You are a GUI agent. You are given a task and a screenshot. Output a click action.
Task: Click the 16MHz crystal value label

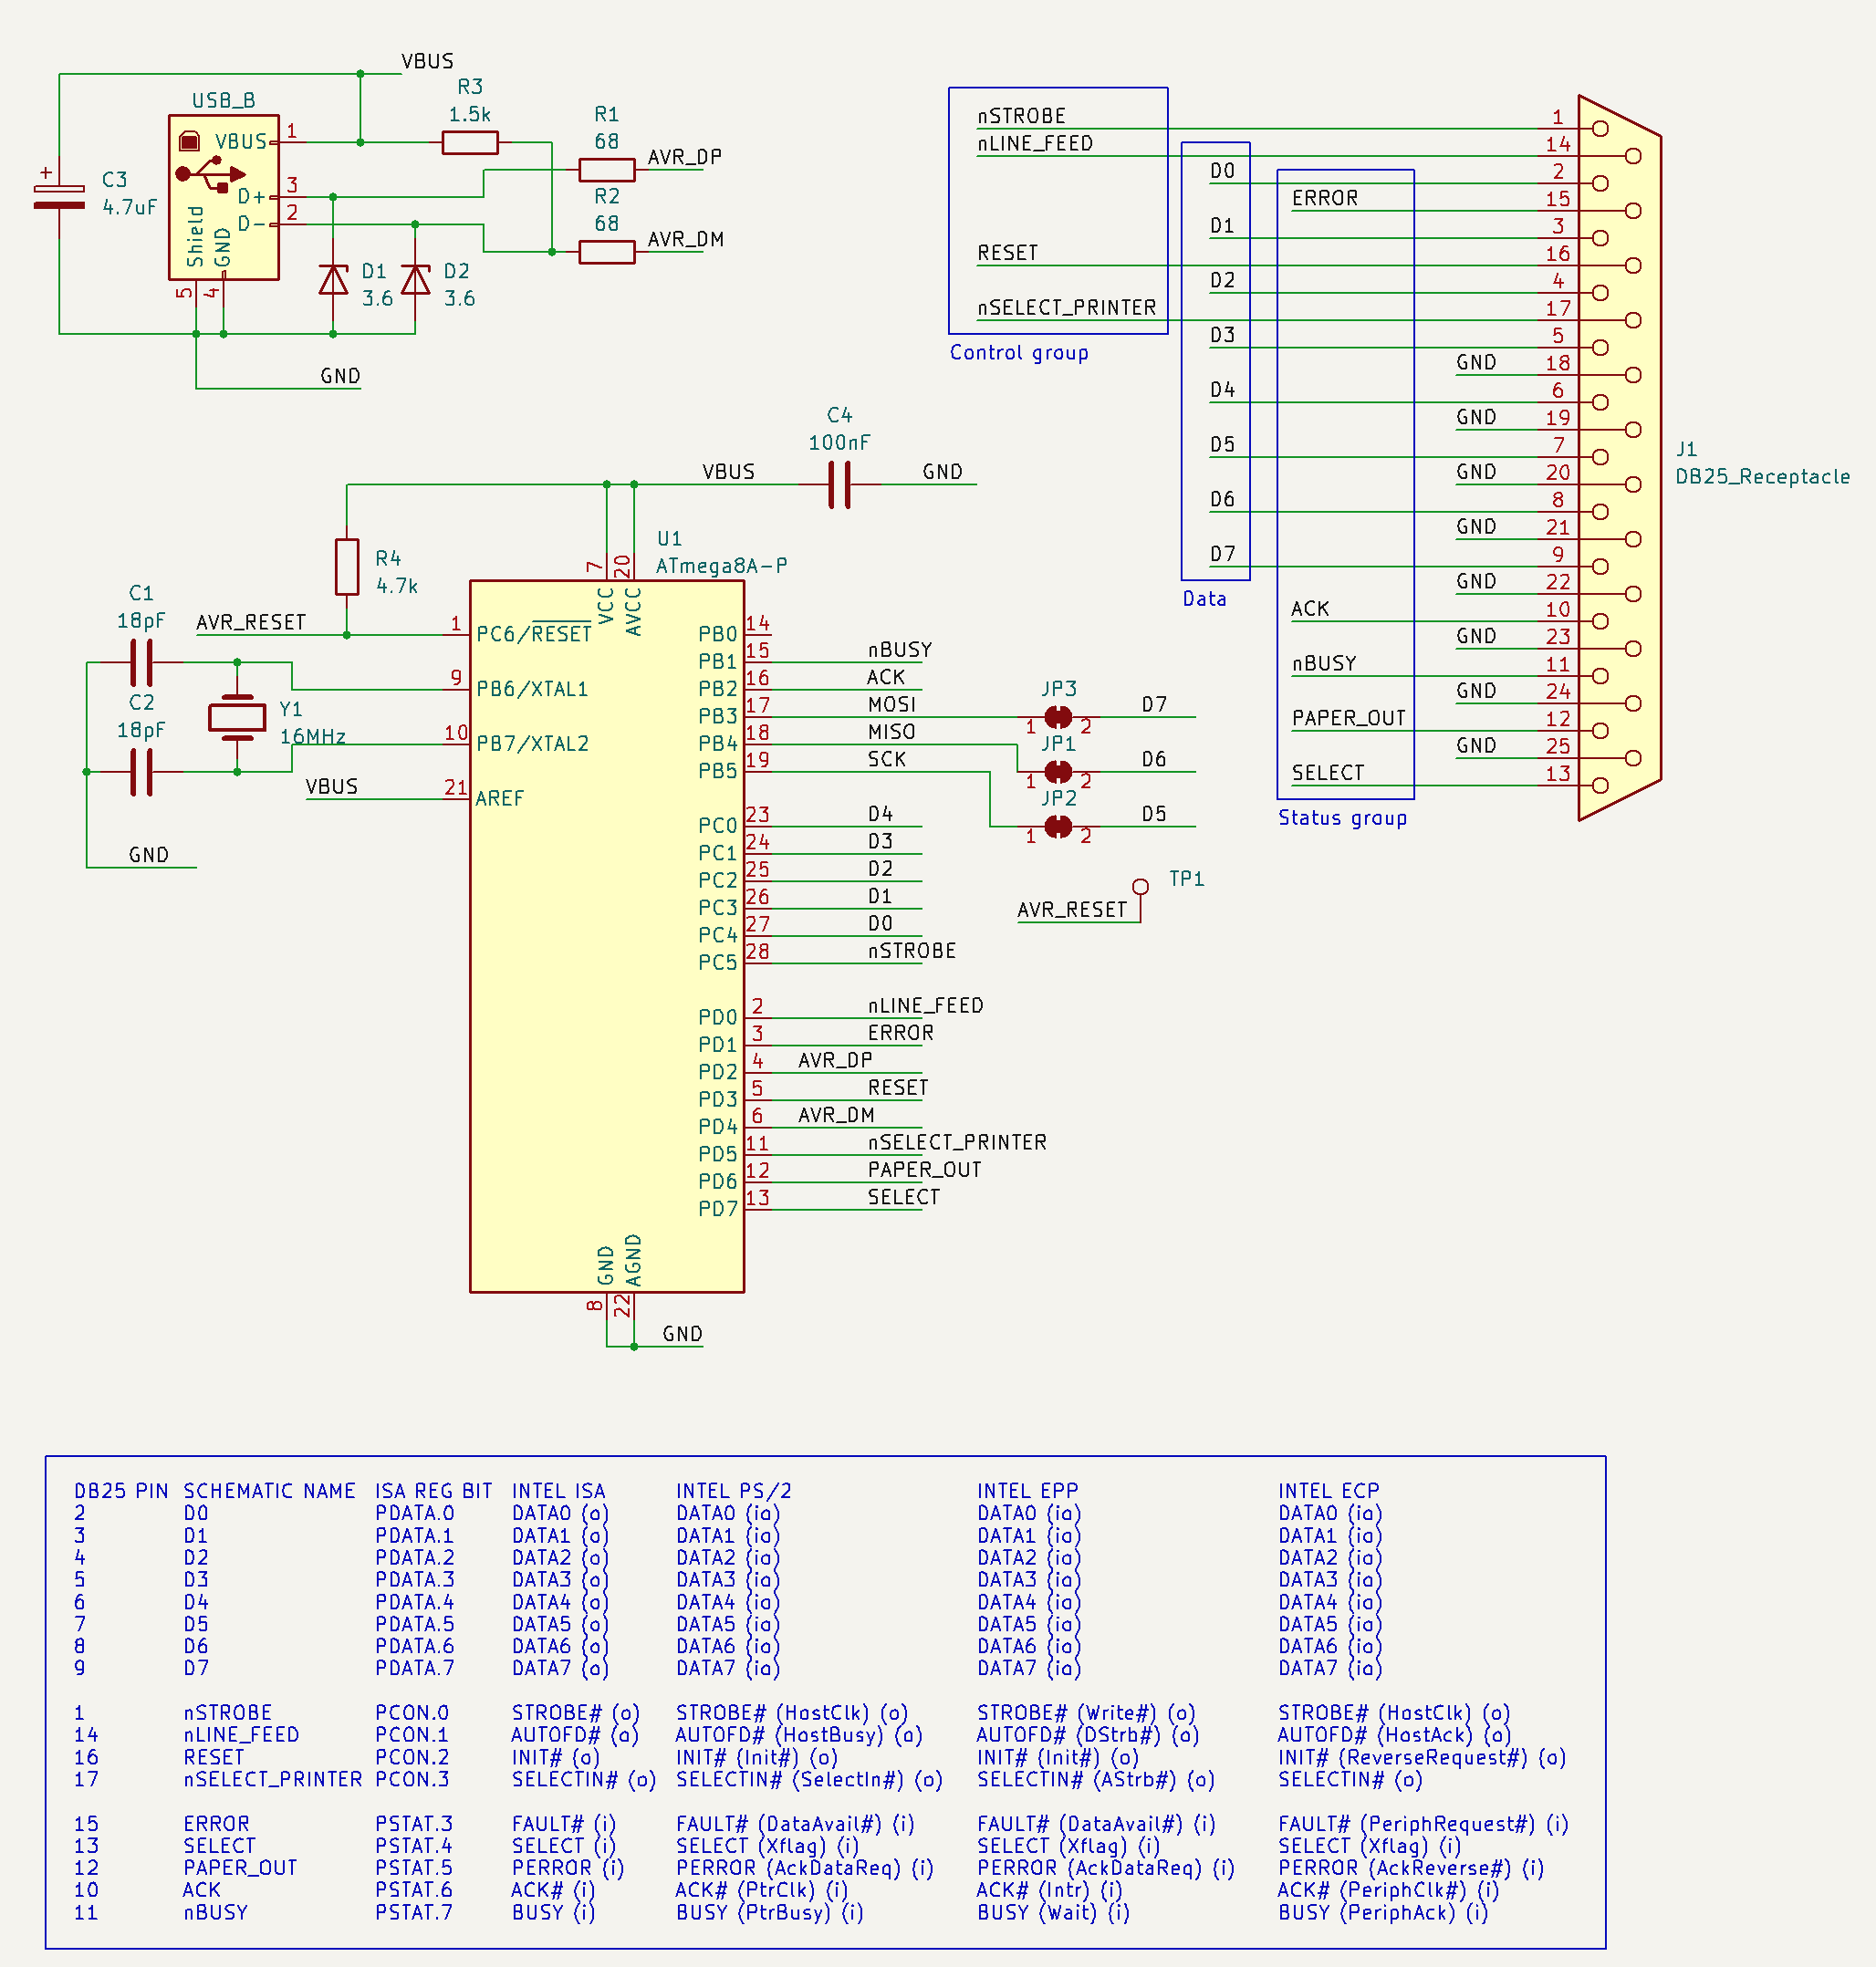pyautogui.click(x=312, y=737)
